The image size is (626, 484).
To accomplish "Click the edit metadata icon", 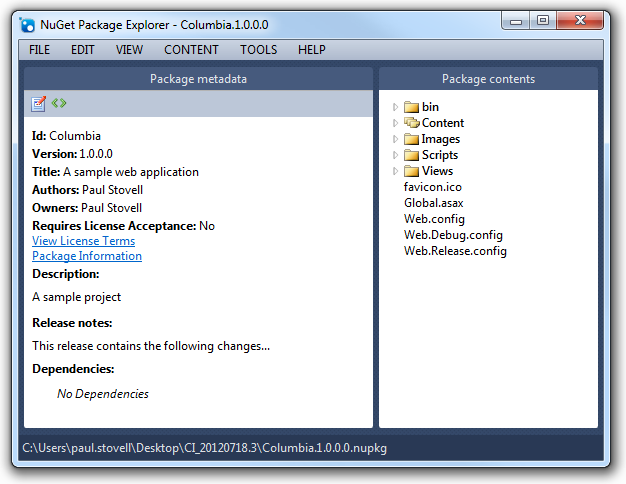I will click(38, 104).
